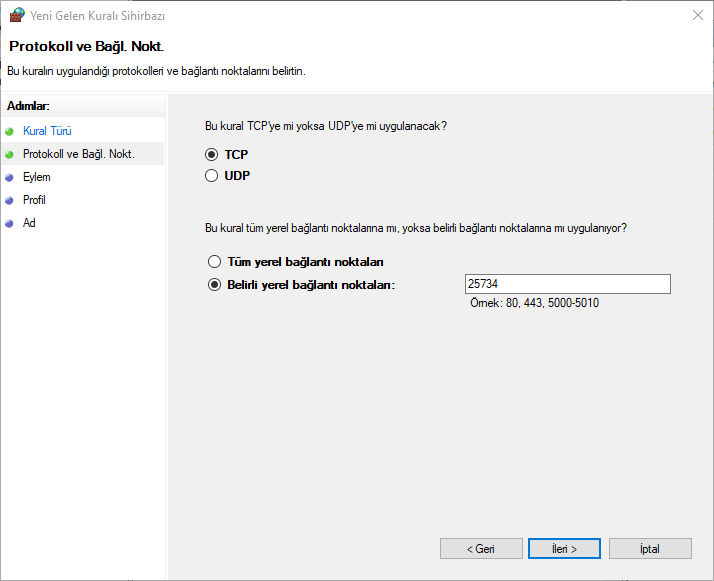Click the firewall icon in the title bar
Image resolution: width=714 pixels, height=581 pixels.
(16, 15)
